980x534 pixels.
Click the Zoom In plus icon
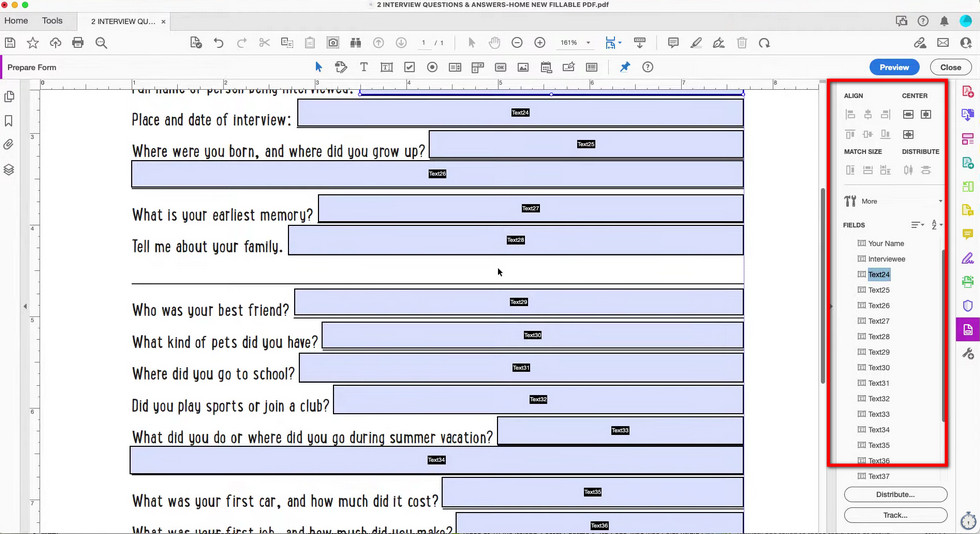click(x=540, y=43)
